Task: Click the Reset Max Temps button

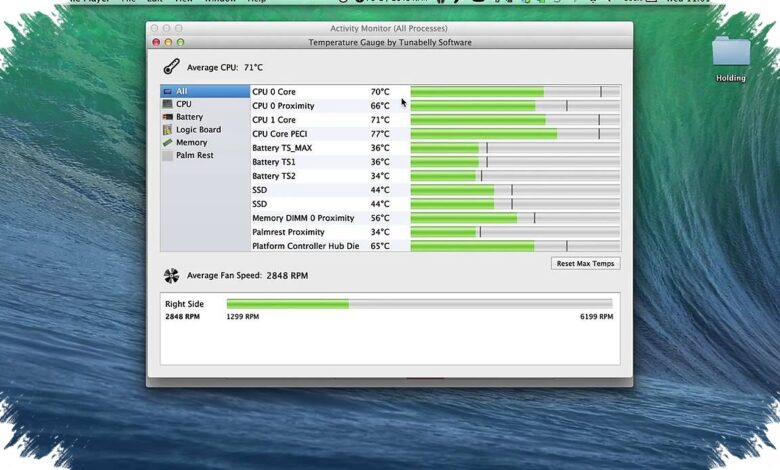Action: click(585, 264)
